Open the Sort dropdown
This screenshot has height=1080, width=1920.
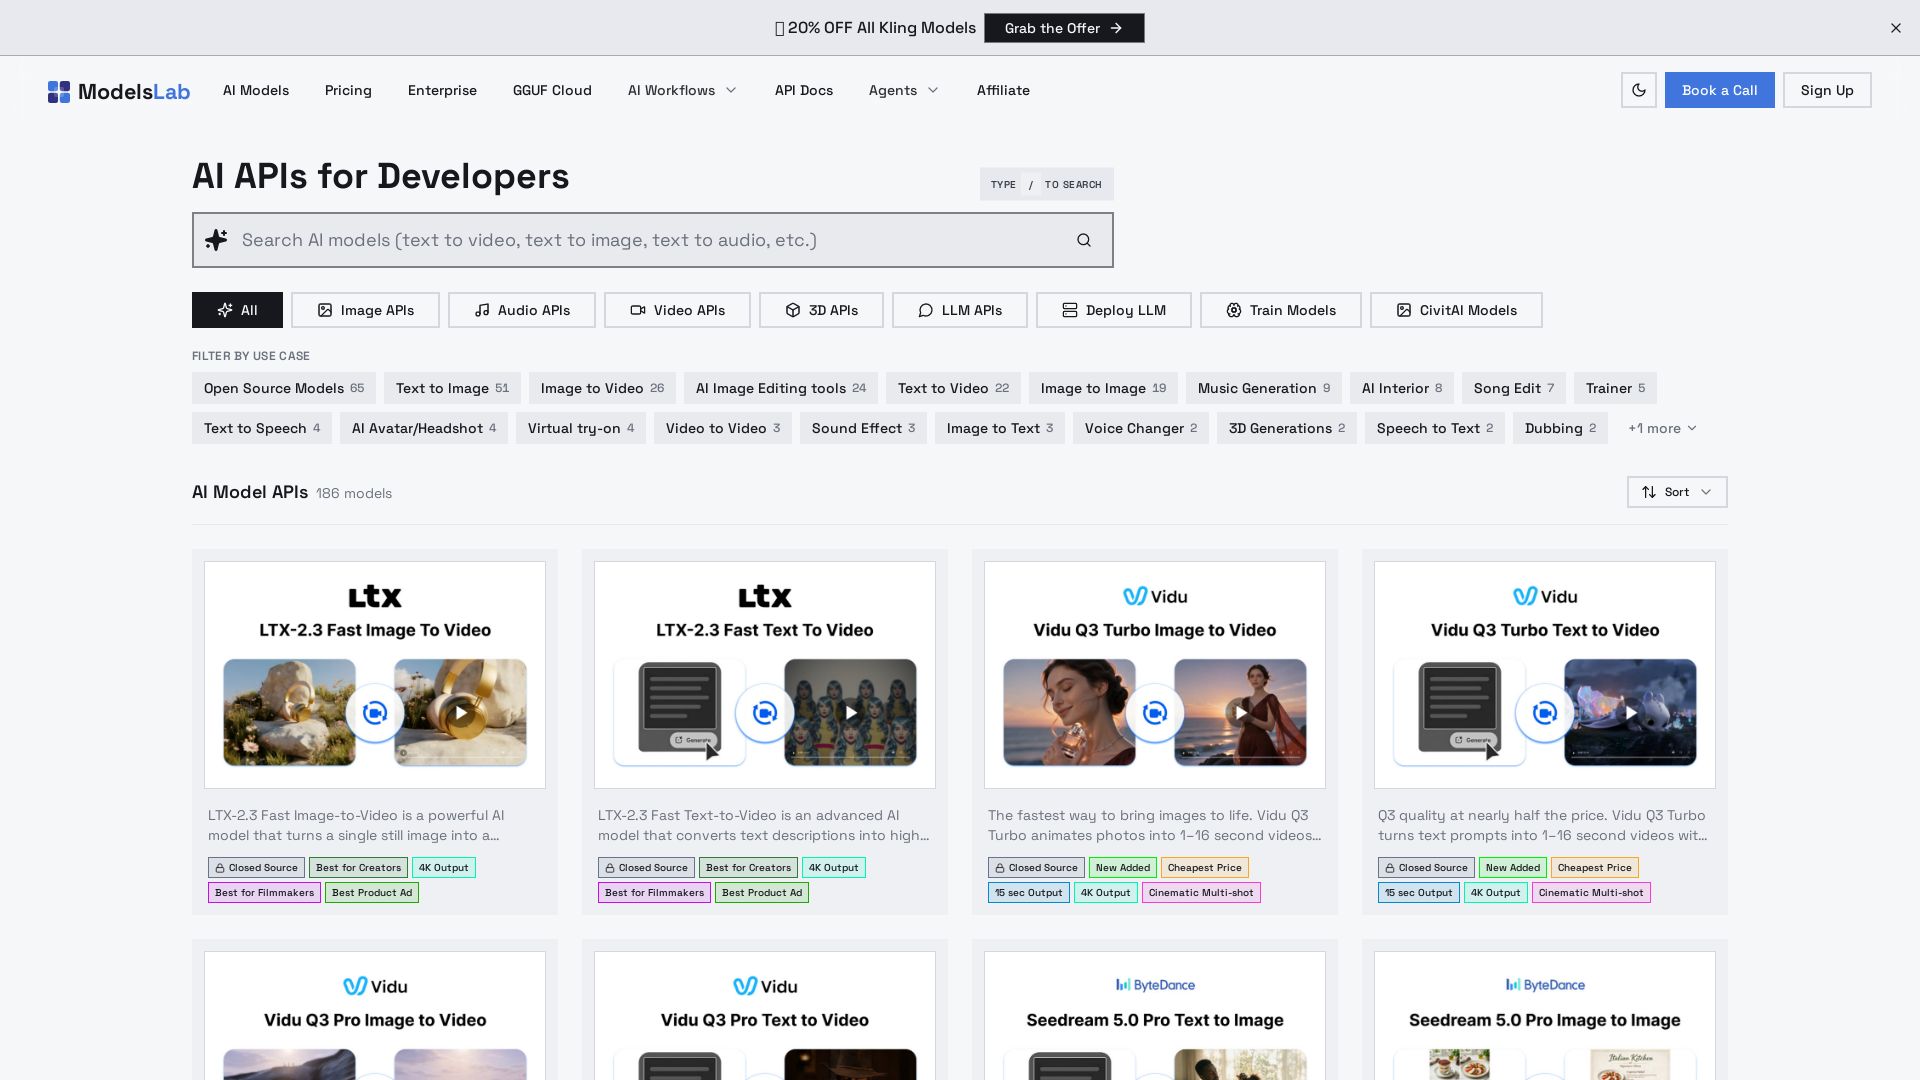point(1677,492)
